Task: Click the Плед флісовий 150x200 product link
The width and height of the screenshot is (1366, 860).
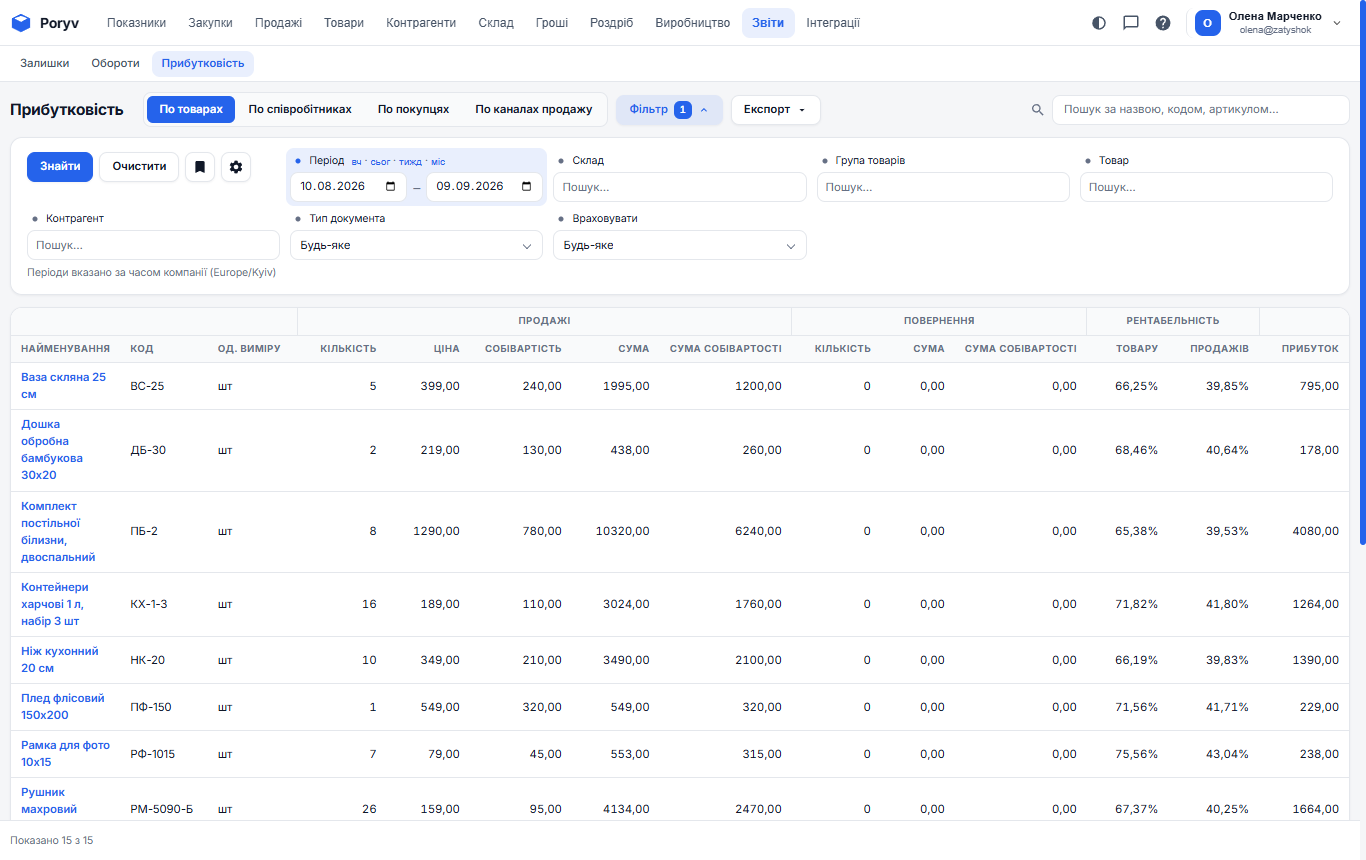Action: [65, 706]
